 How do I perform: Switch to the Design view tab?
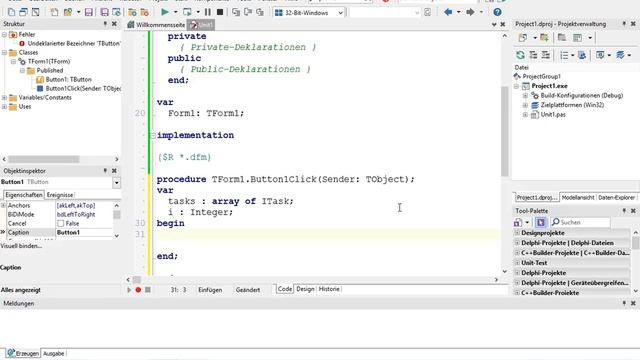pos(305,289)
